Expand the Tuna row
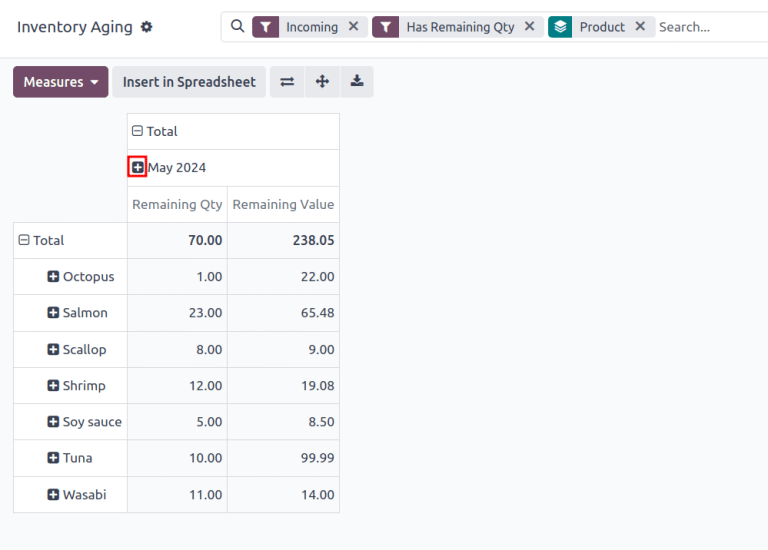The image size is (768, 550). point(54,458)
